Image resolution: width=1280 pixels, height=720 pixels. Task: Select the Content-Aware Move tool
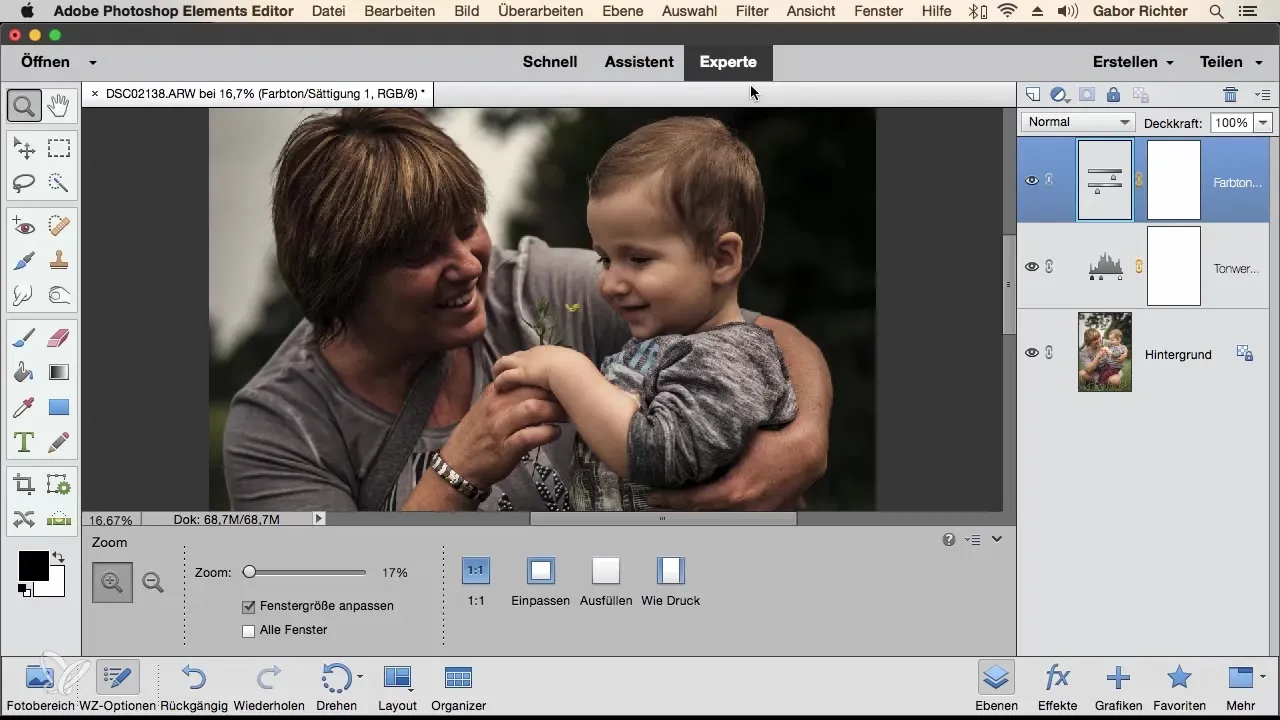pyautogui.click(x=24, y=518)
